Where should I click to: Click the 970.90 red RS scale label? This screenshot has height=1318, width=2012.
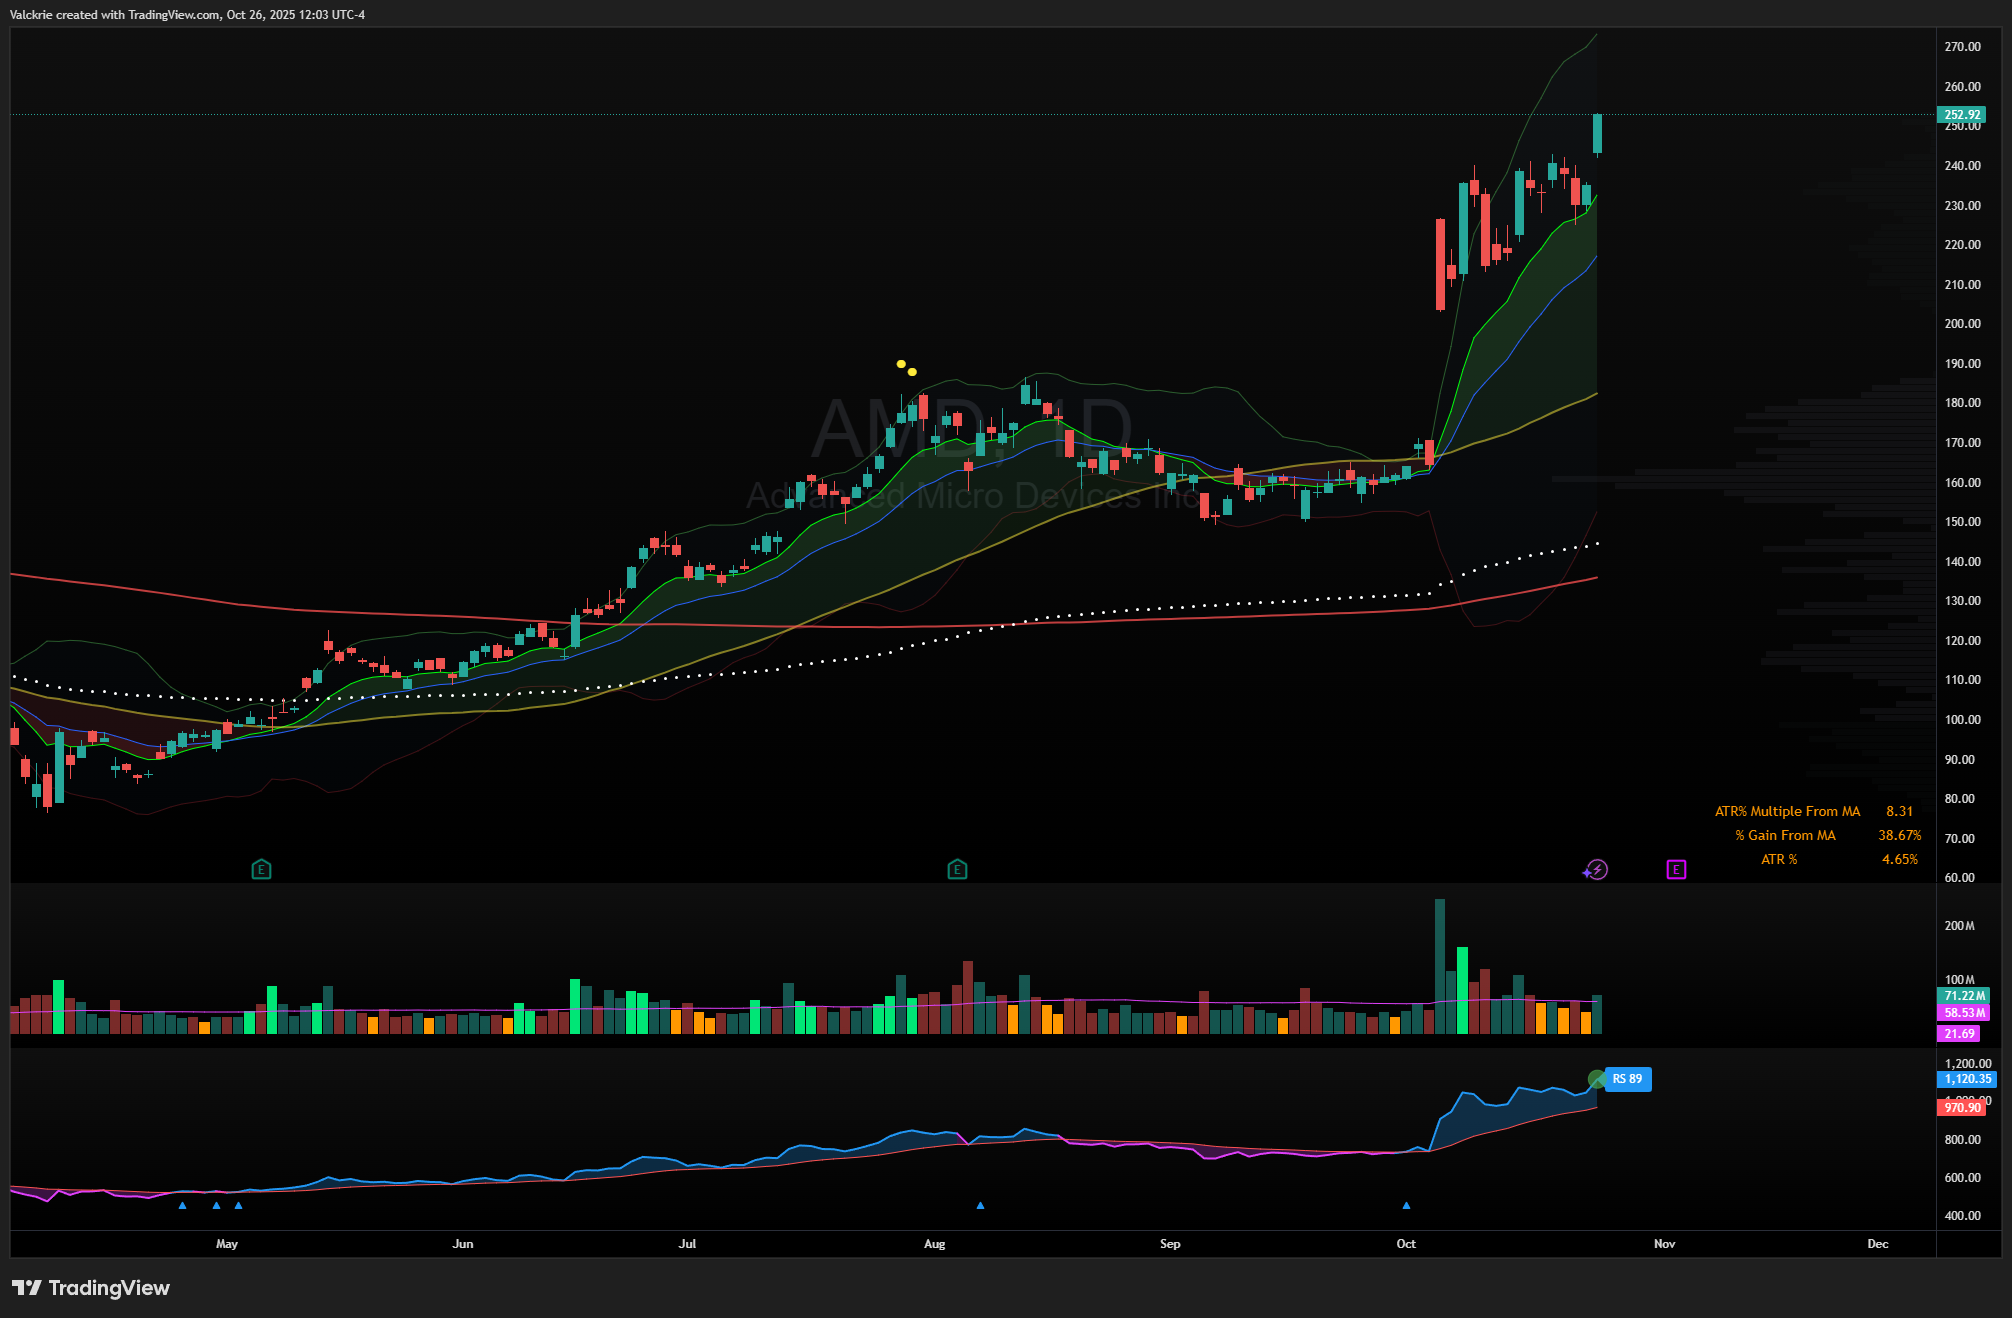1962,1107
